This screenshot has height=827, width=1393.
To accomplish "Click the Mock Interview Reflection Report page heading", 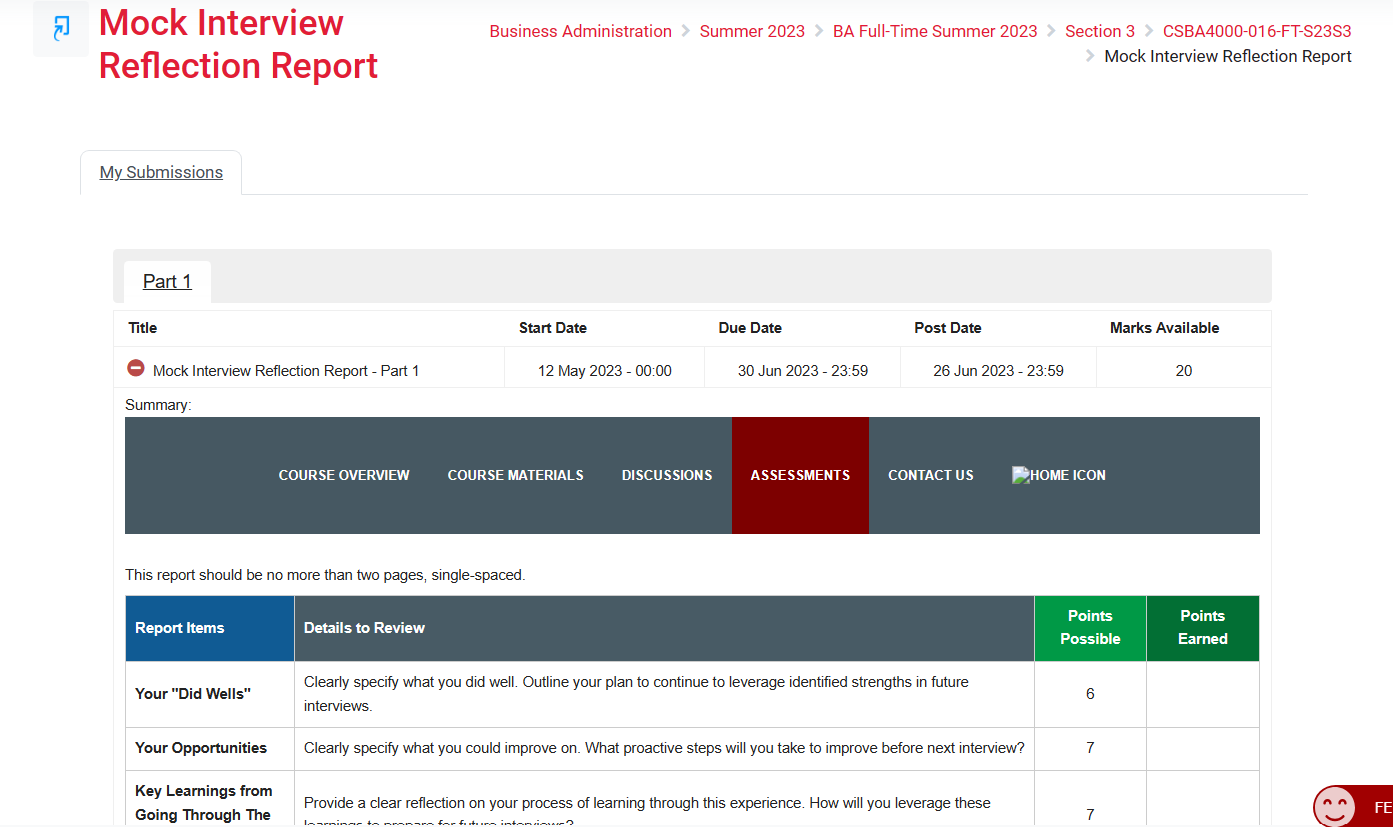I will [238, 44].
